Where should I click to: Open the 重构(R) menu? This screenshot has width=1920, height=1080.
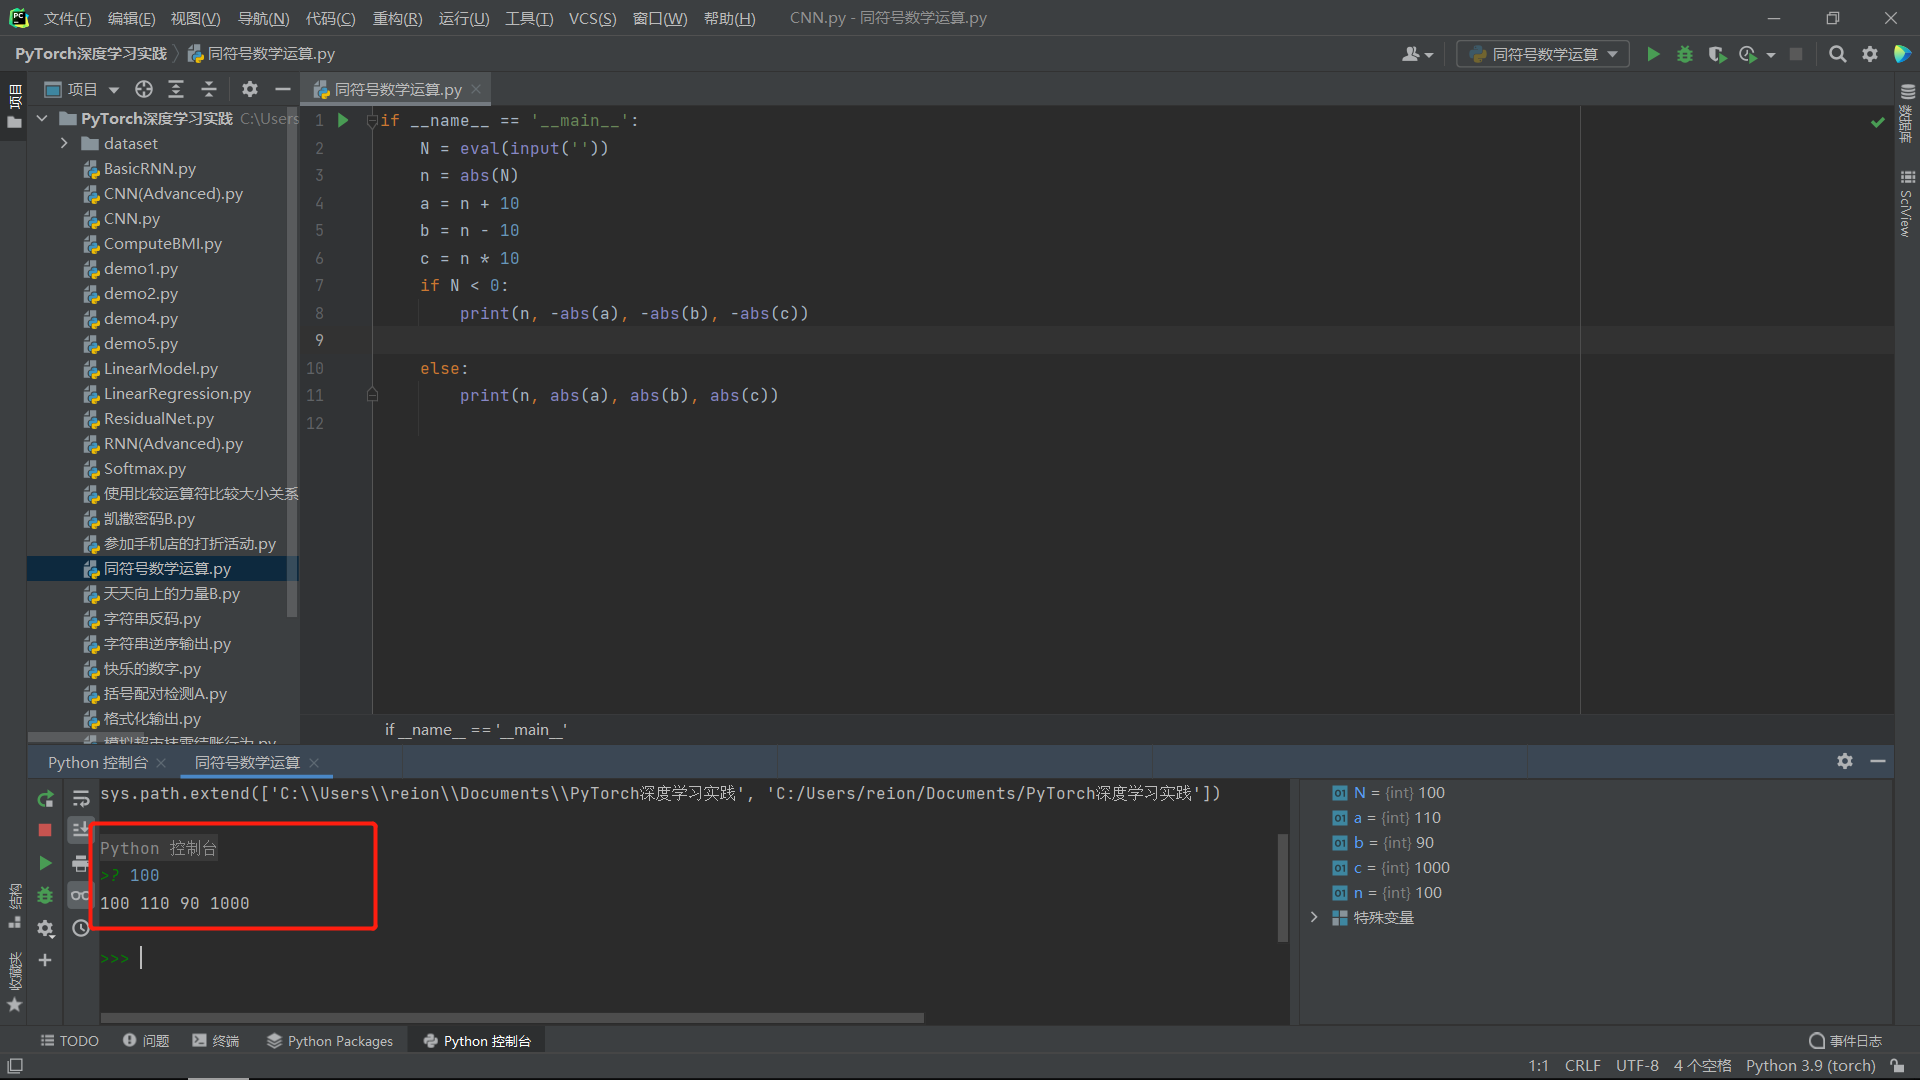click(x=397, y=19)
